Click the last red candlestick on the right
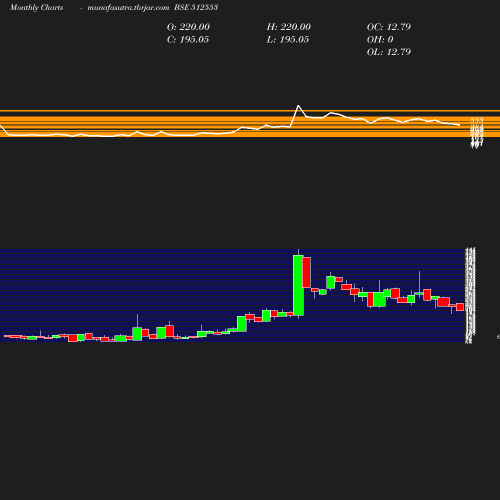This screenshot has width=500, height=500. click(x=460, y=307)
